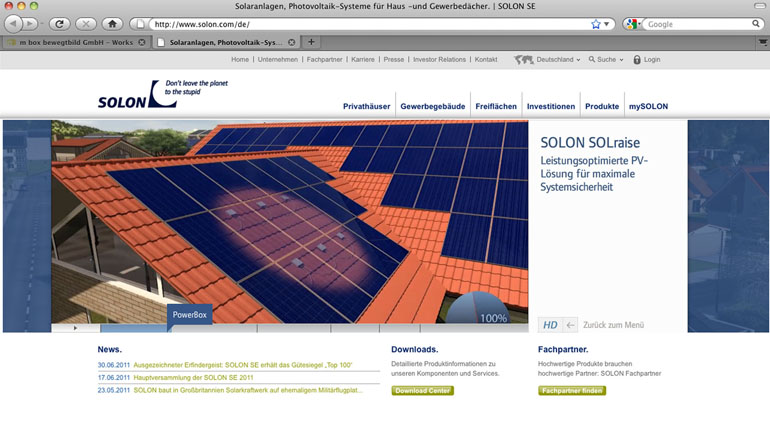770x433 pixels.
Task: Open the Investitionen menu
Action: 551,106
